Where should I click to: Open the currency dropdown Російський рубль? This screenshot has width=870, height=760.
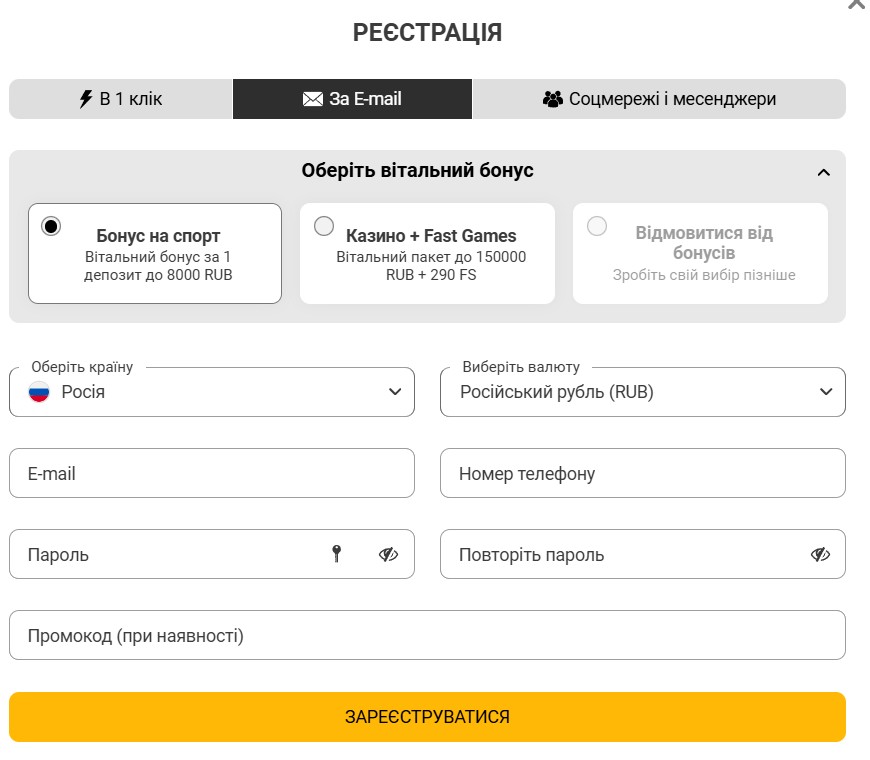642,392
